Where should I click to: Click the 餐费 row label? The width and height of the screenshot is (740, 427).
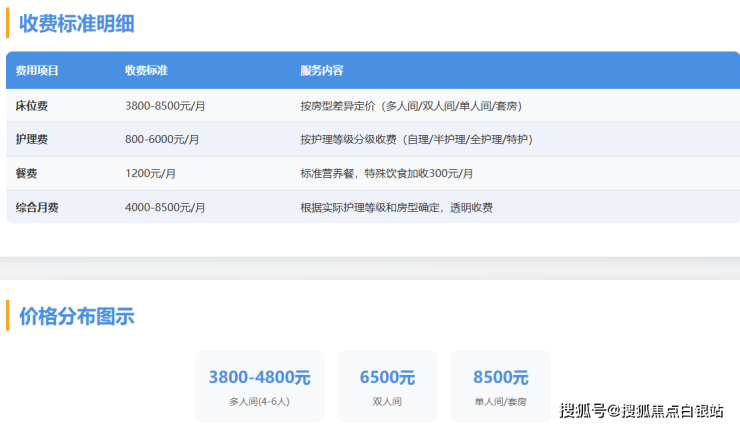click(x=26, y=173)
